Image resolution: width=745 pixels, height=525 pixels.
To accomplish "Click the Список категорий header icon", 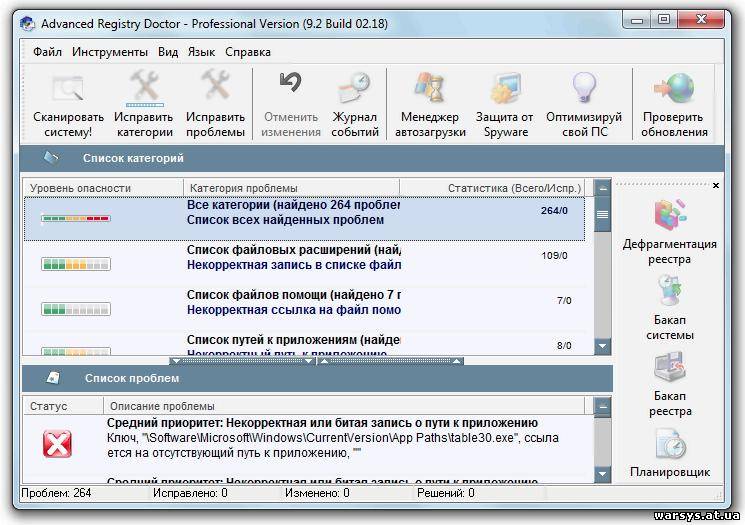I will click(x=51, y=158).
